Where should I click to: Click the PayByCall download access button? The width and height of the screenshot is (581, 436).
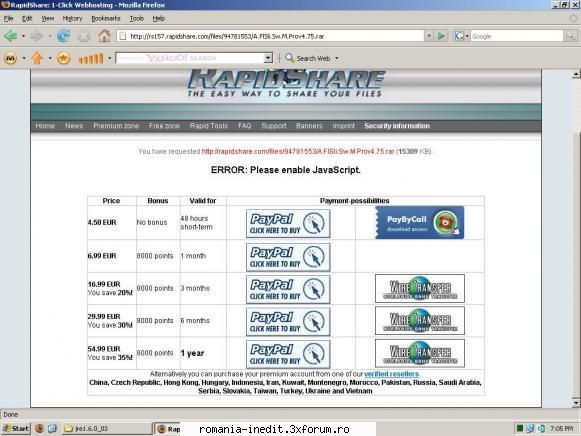(419, 222)
